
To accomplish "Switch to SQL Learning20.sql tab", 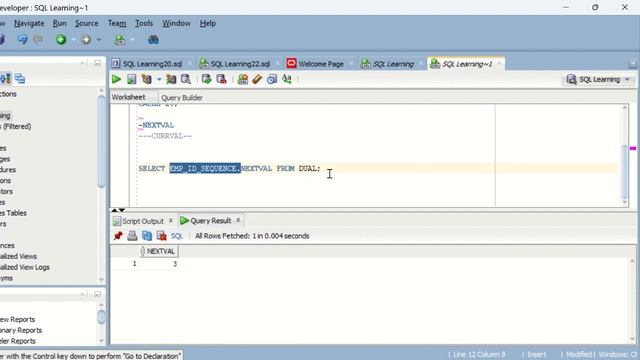I will click(x=152, y=64).
